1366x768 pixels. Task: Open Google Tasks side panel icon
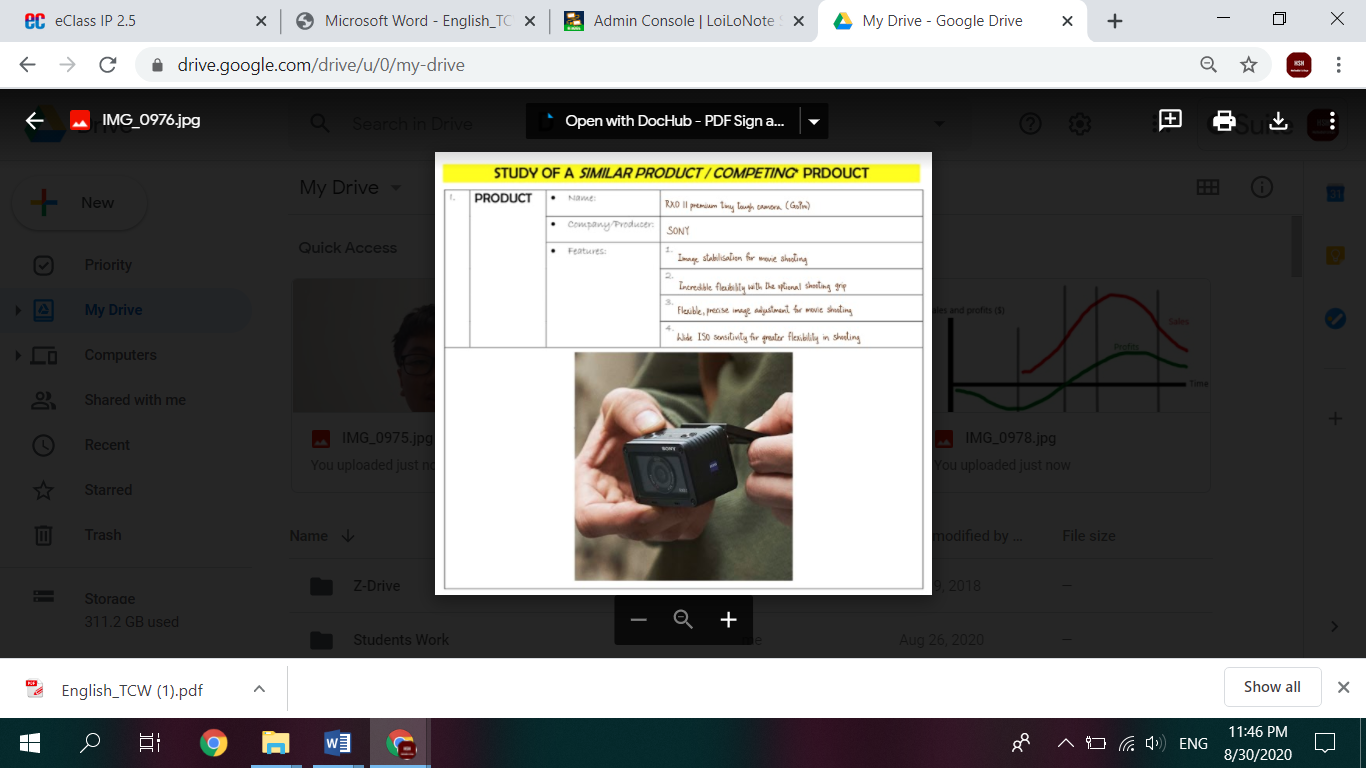pos(1335,319)
